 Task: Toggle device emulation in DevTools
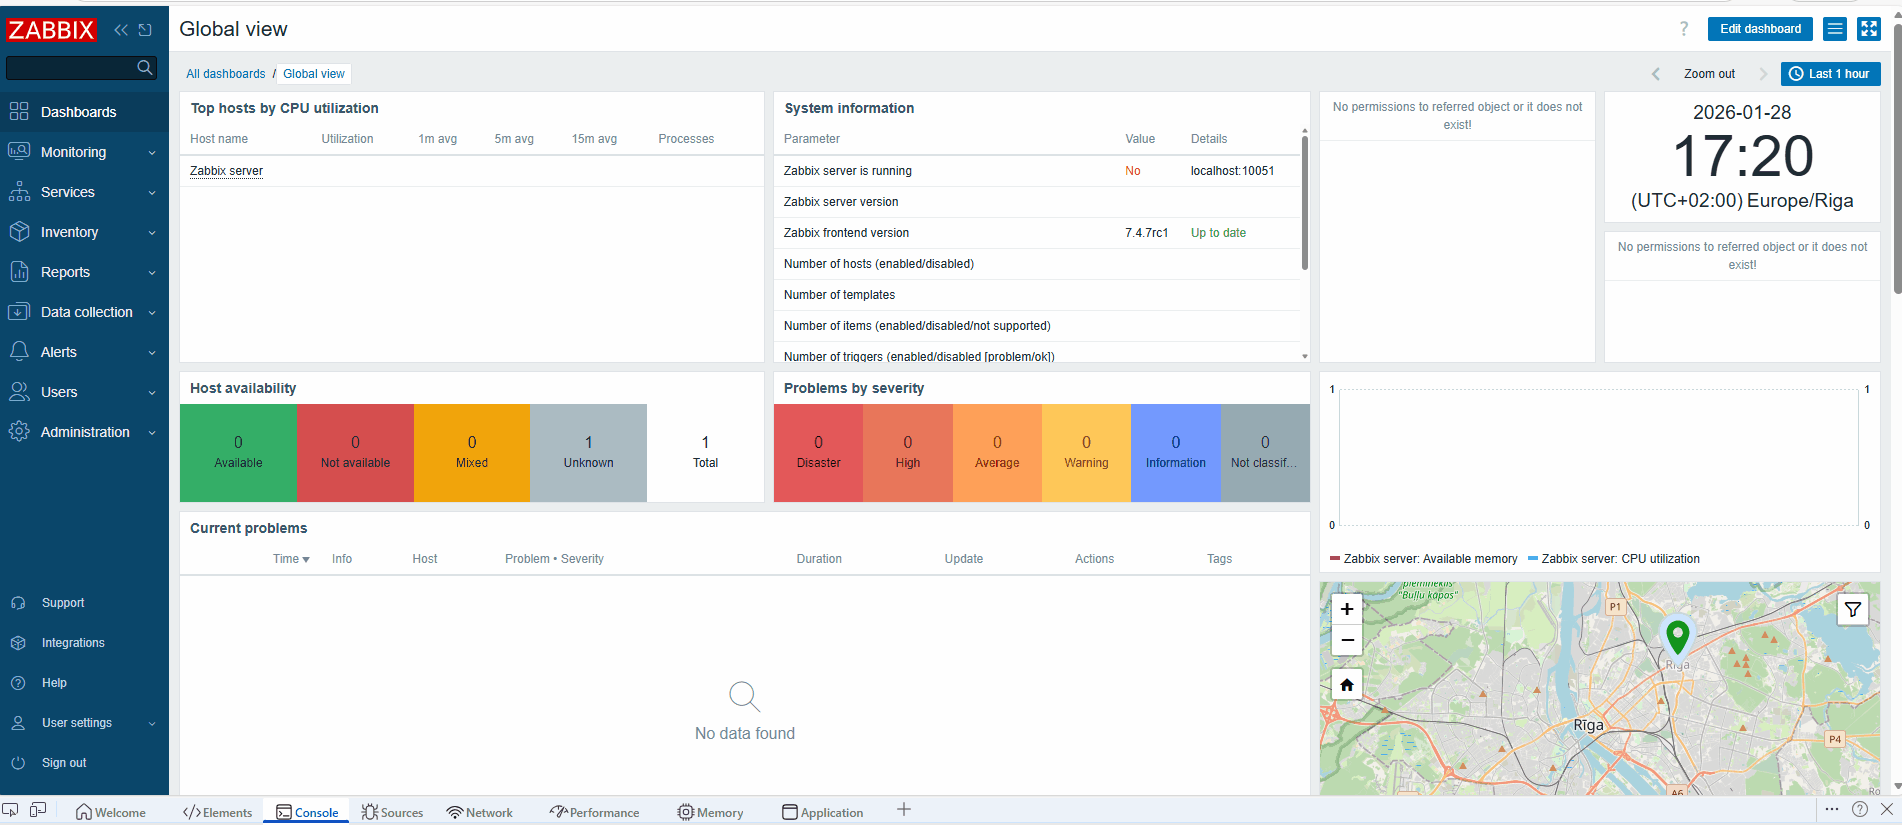coord(38,810)
